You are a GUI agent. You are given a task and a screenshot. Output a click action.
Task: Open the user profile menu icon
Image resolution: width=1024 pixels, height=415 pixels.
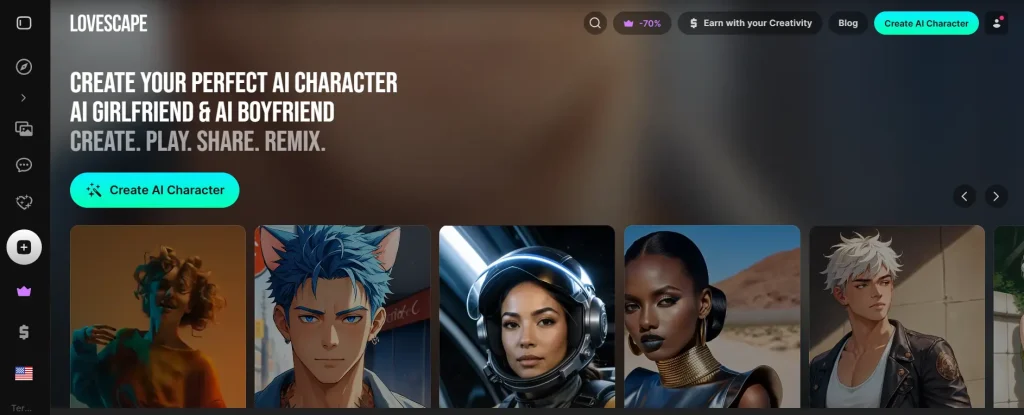coord(996,23)
